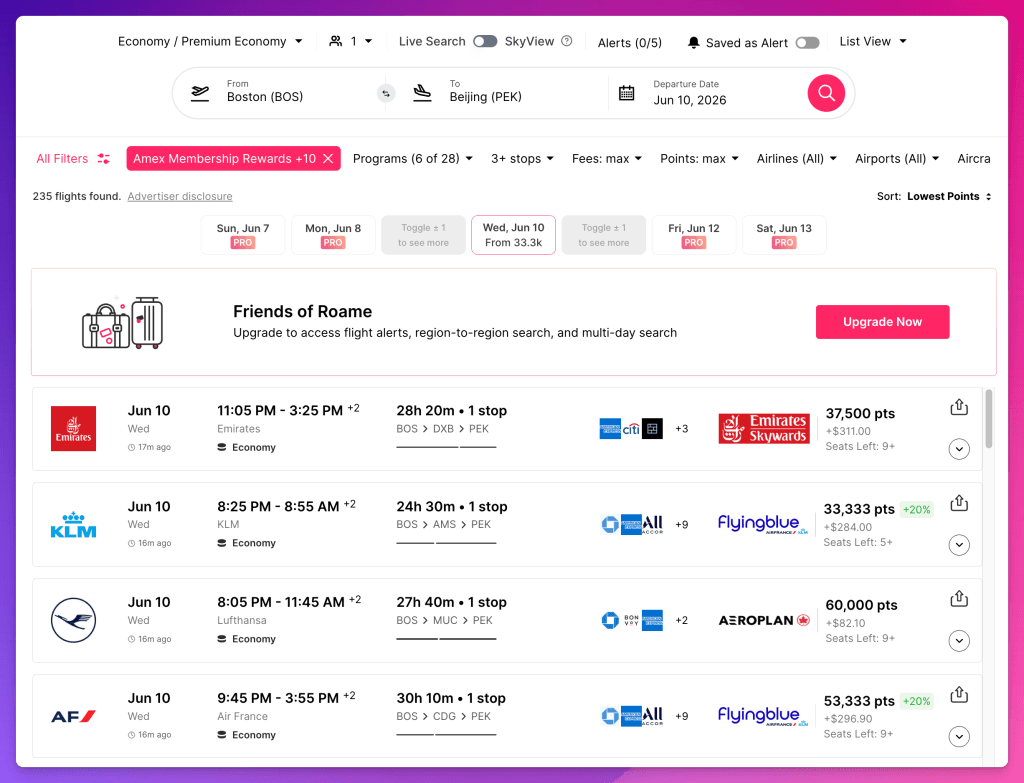Click the Lufthansa crane logo
The image size is (1024, 783).
[x=73, y=620]
